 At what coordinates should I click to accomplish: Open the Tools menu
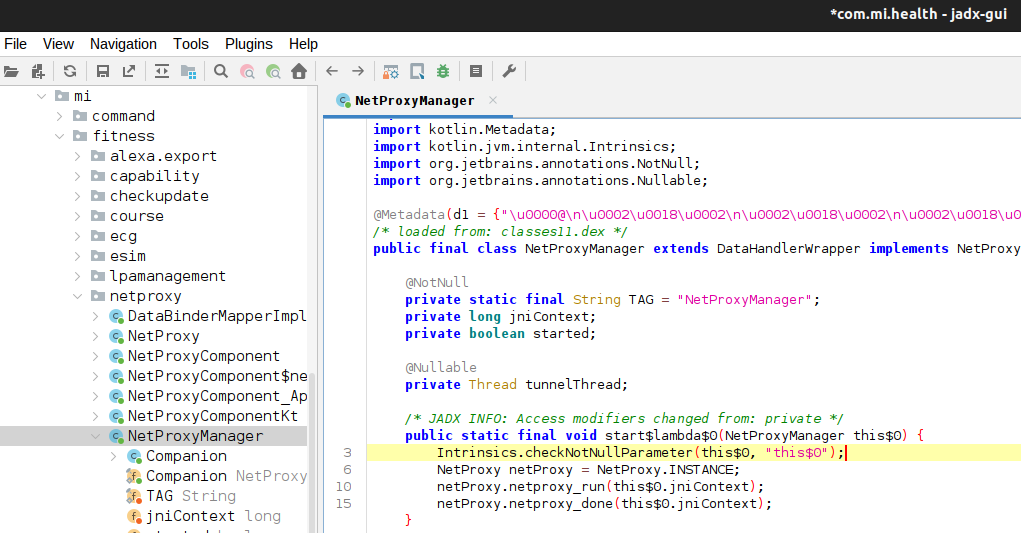click(x=191, y=44)
